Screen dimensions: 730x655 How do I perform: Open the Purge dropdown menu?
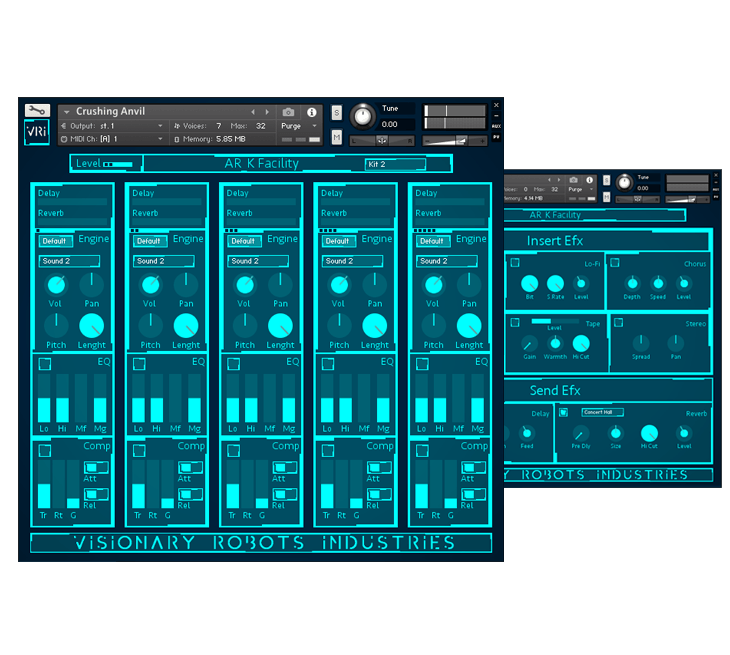299,126
